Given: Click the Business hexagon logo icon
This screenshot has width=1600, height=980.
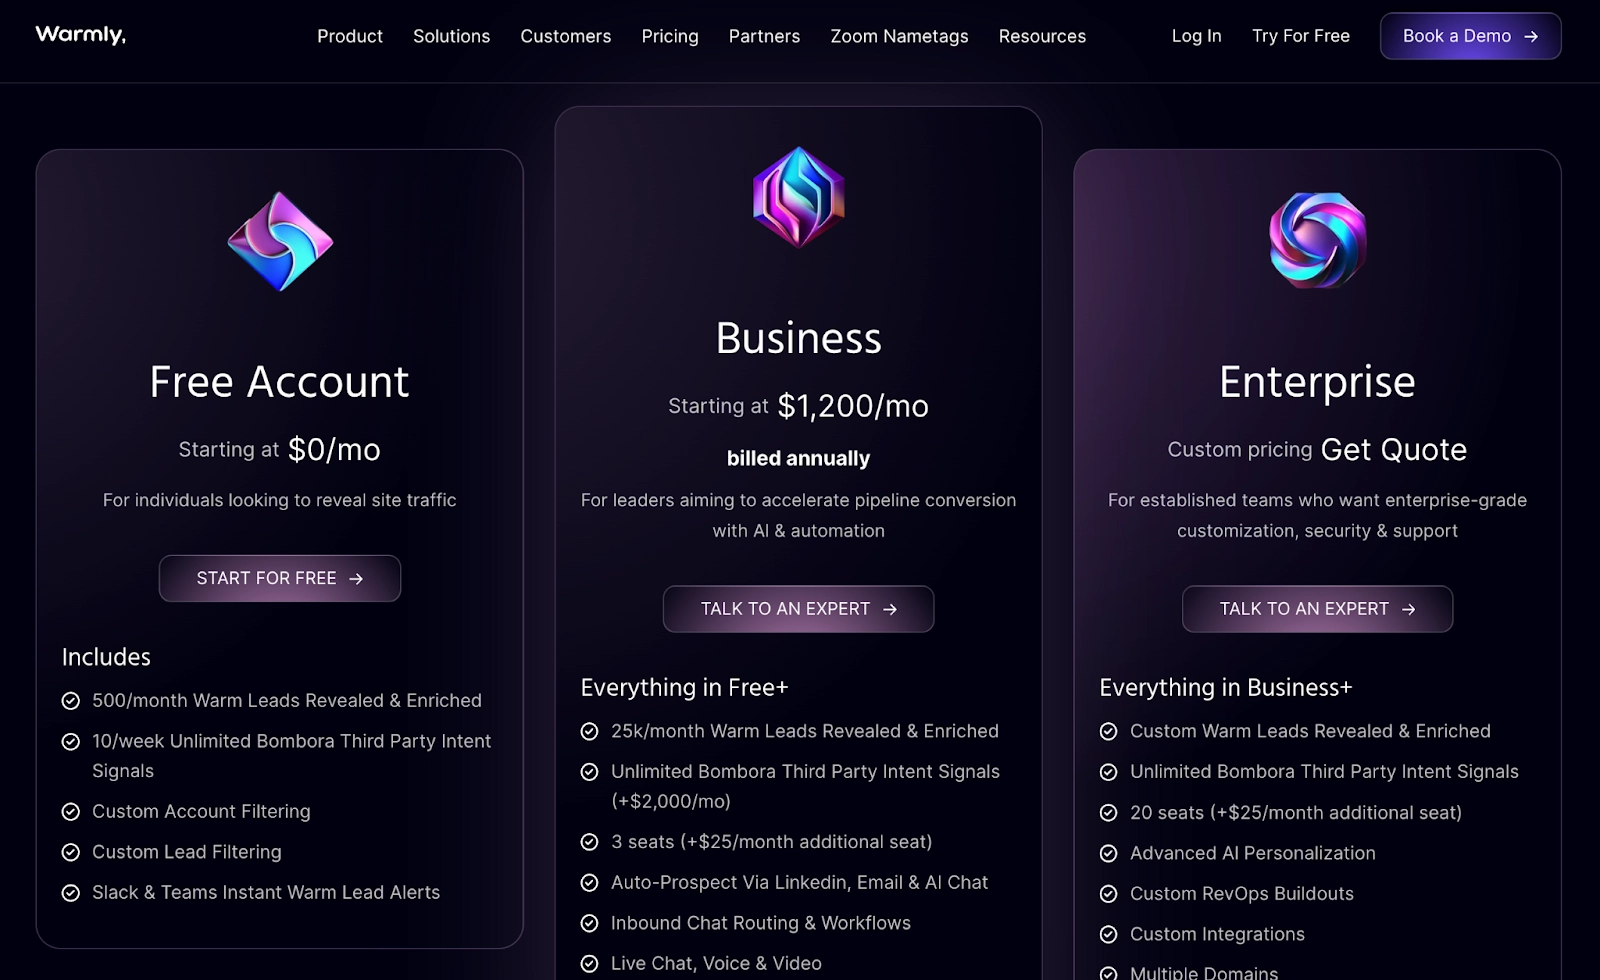Looking at the screenshot, I should coord(798,197).
